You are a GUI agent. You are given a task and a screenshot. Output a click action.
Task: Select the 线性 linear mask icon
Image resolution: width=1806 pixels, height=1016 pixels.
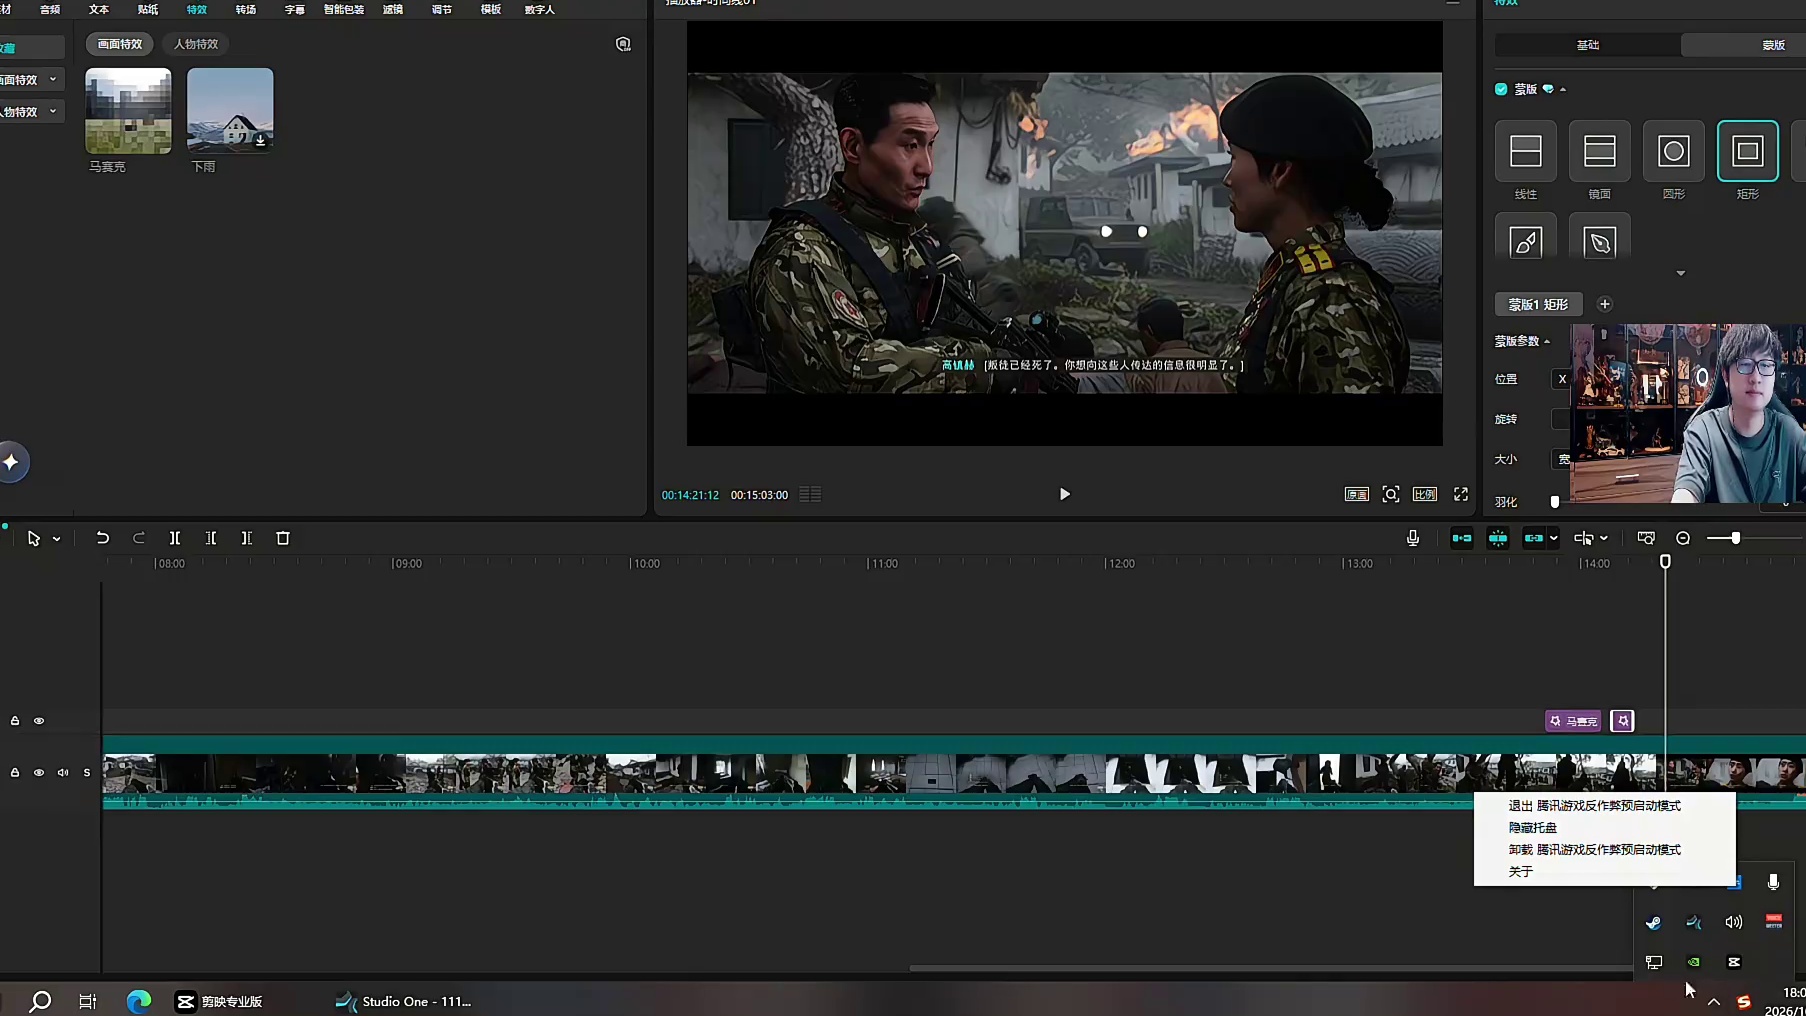1525,151
